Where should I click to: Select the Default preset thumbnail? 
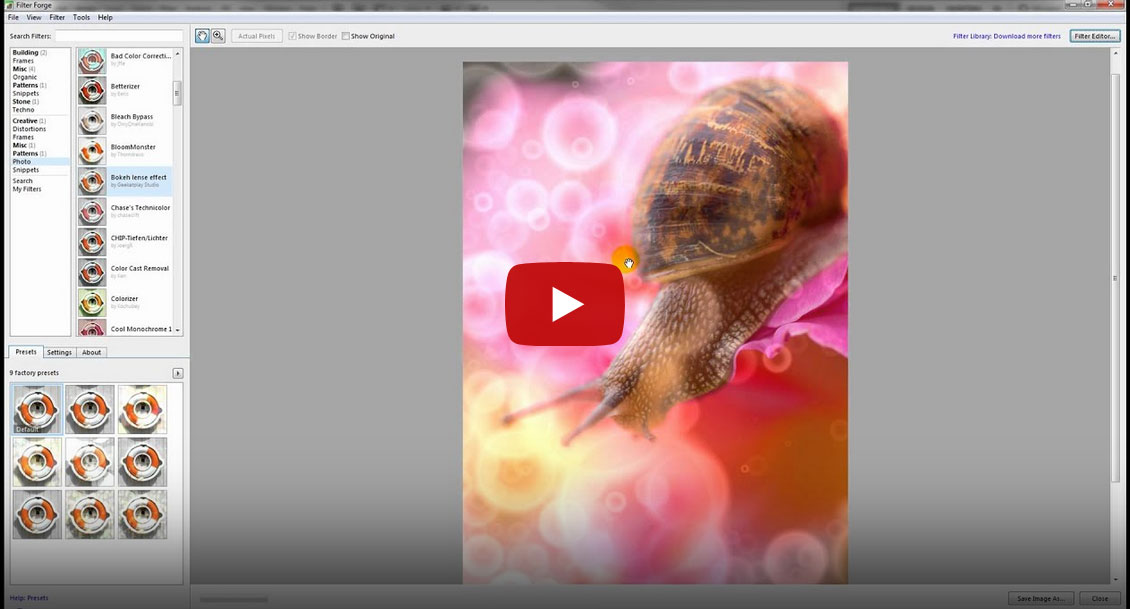tap(37, 409)
